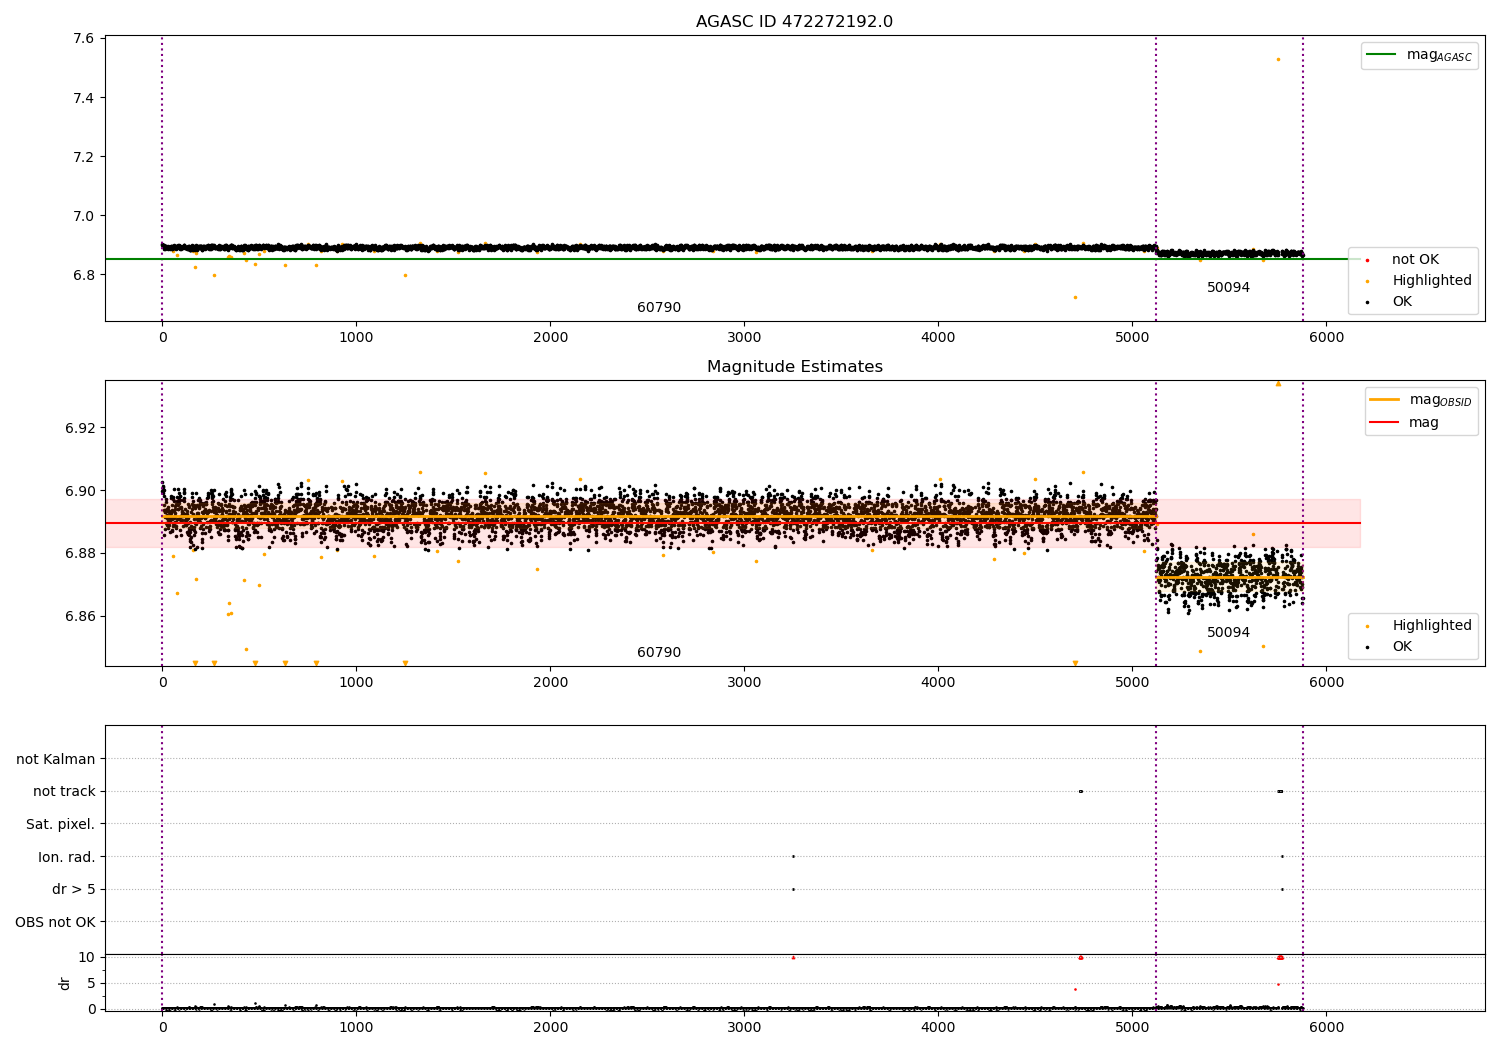Click the 1000 x-tick under middle plot
Image resolution: width=1500 pixels, height=1050 pixels.
coord(356,683)
